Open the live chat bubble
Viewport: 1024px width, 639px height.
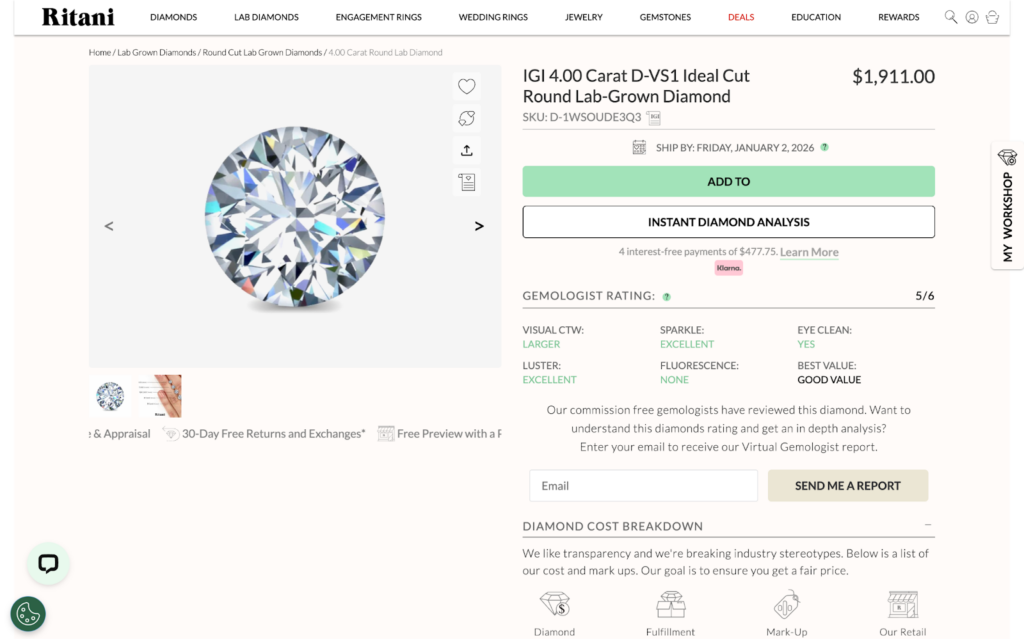(x=48, y=563)
